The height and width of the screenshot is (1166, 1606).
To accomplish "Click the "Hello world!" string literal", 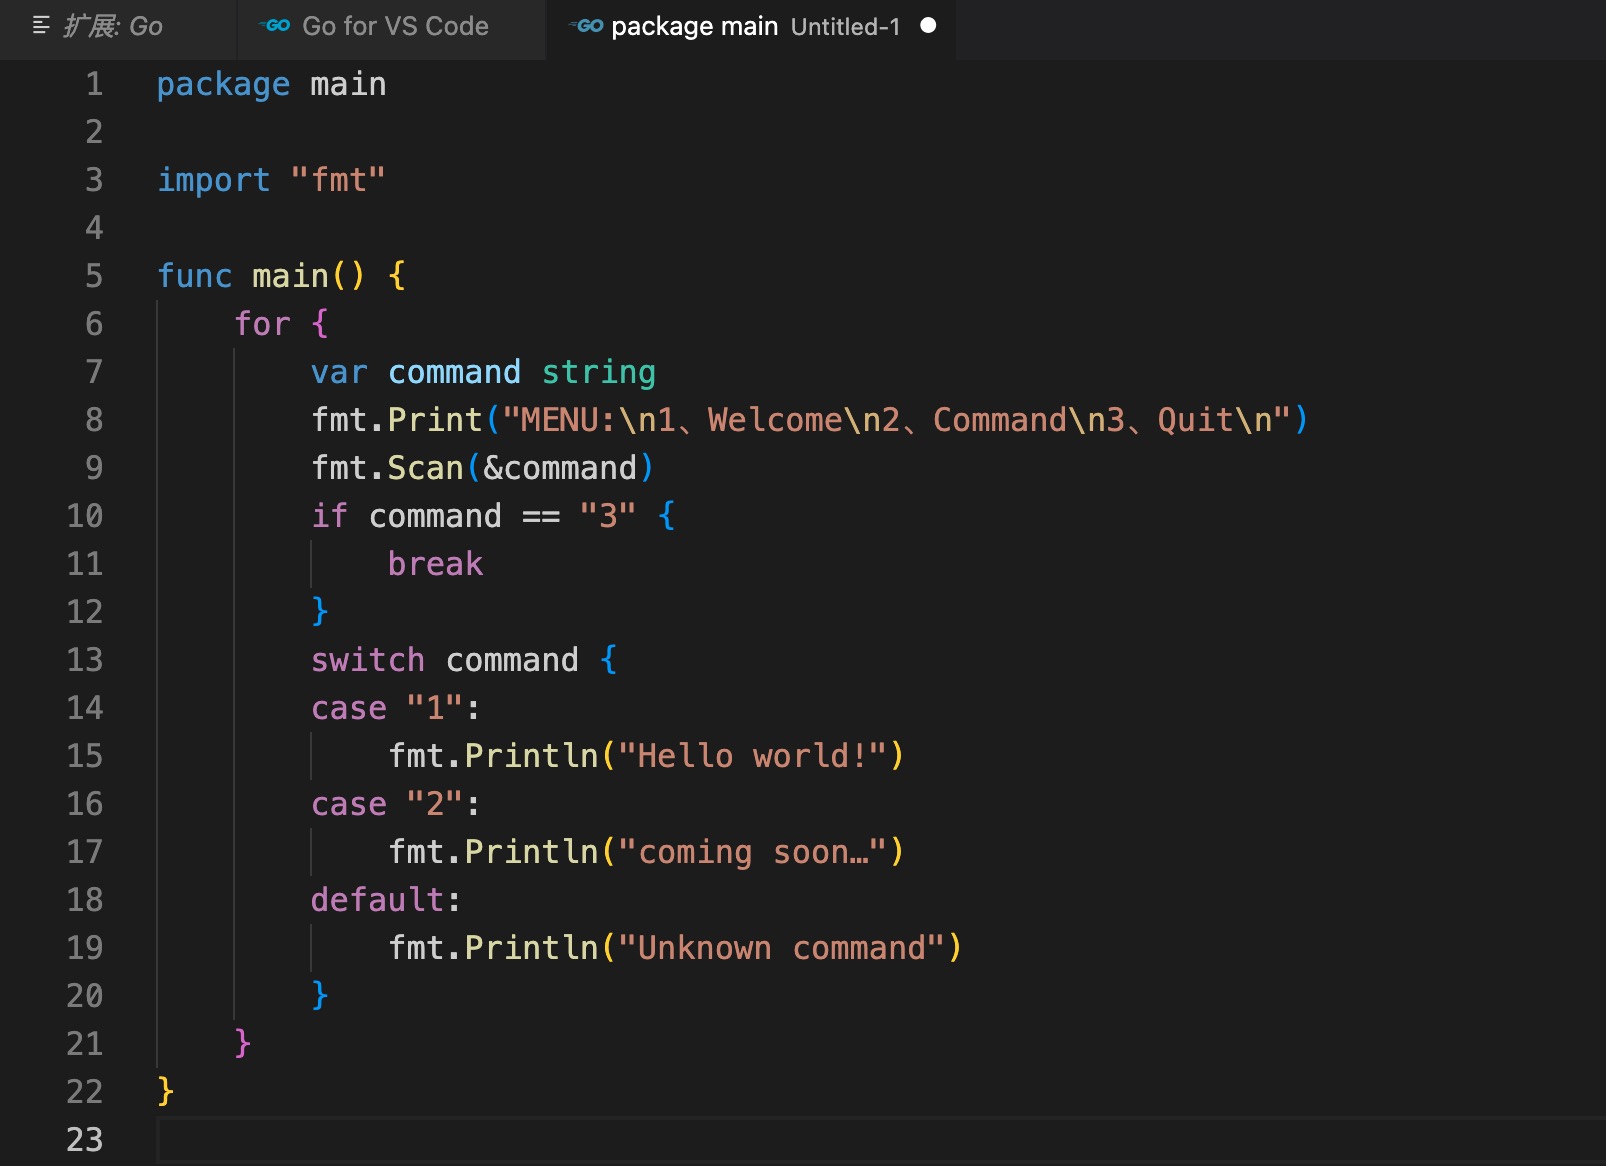I will [753, 756].
